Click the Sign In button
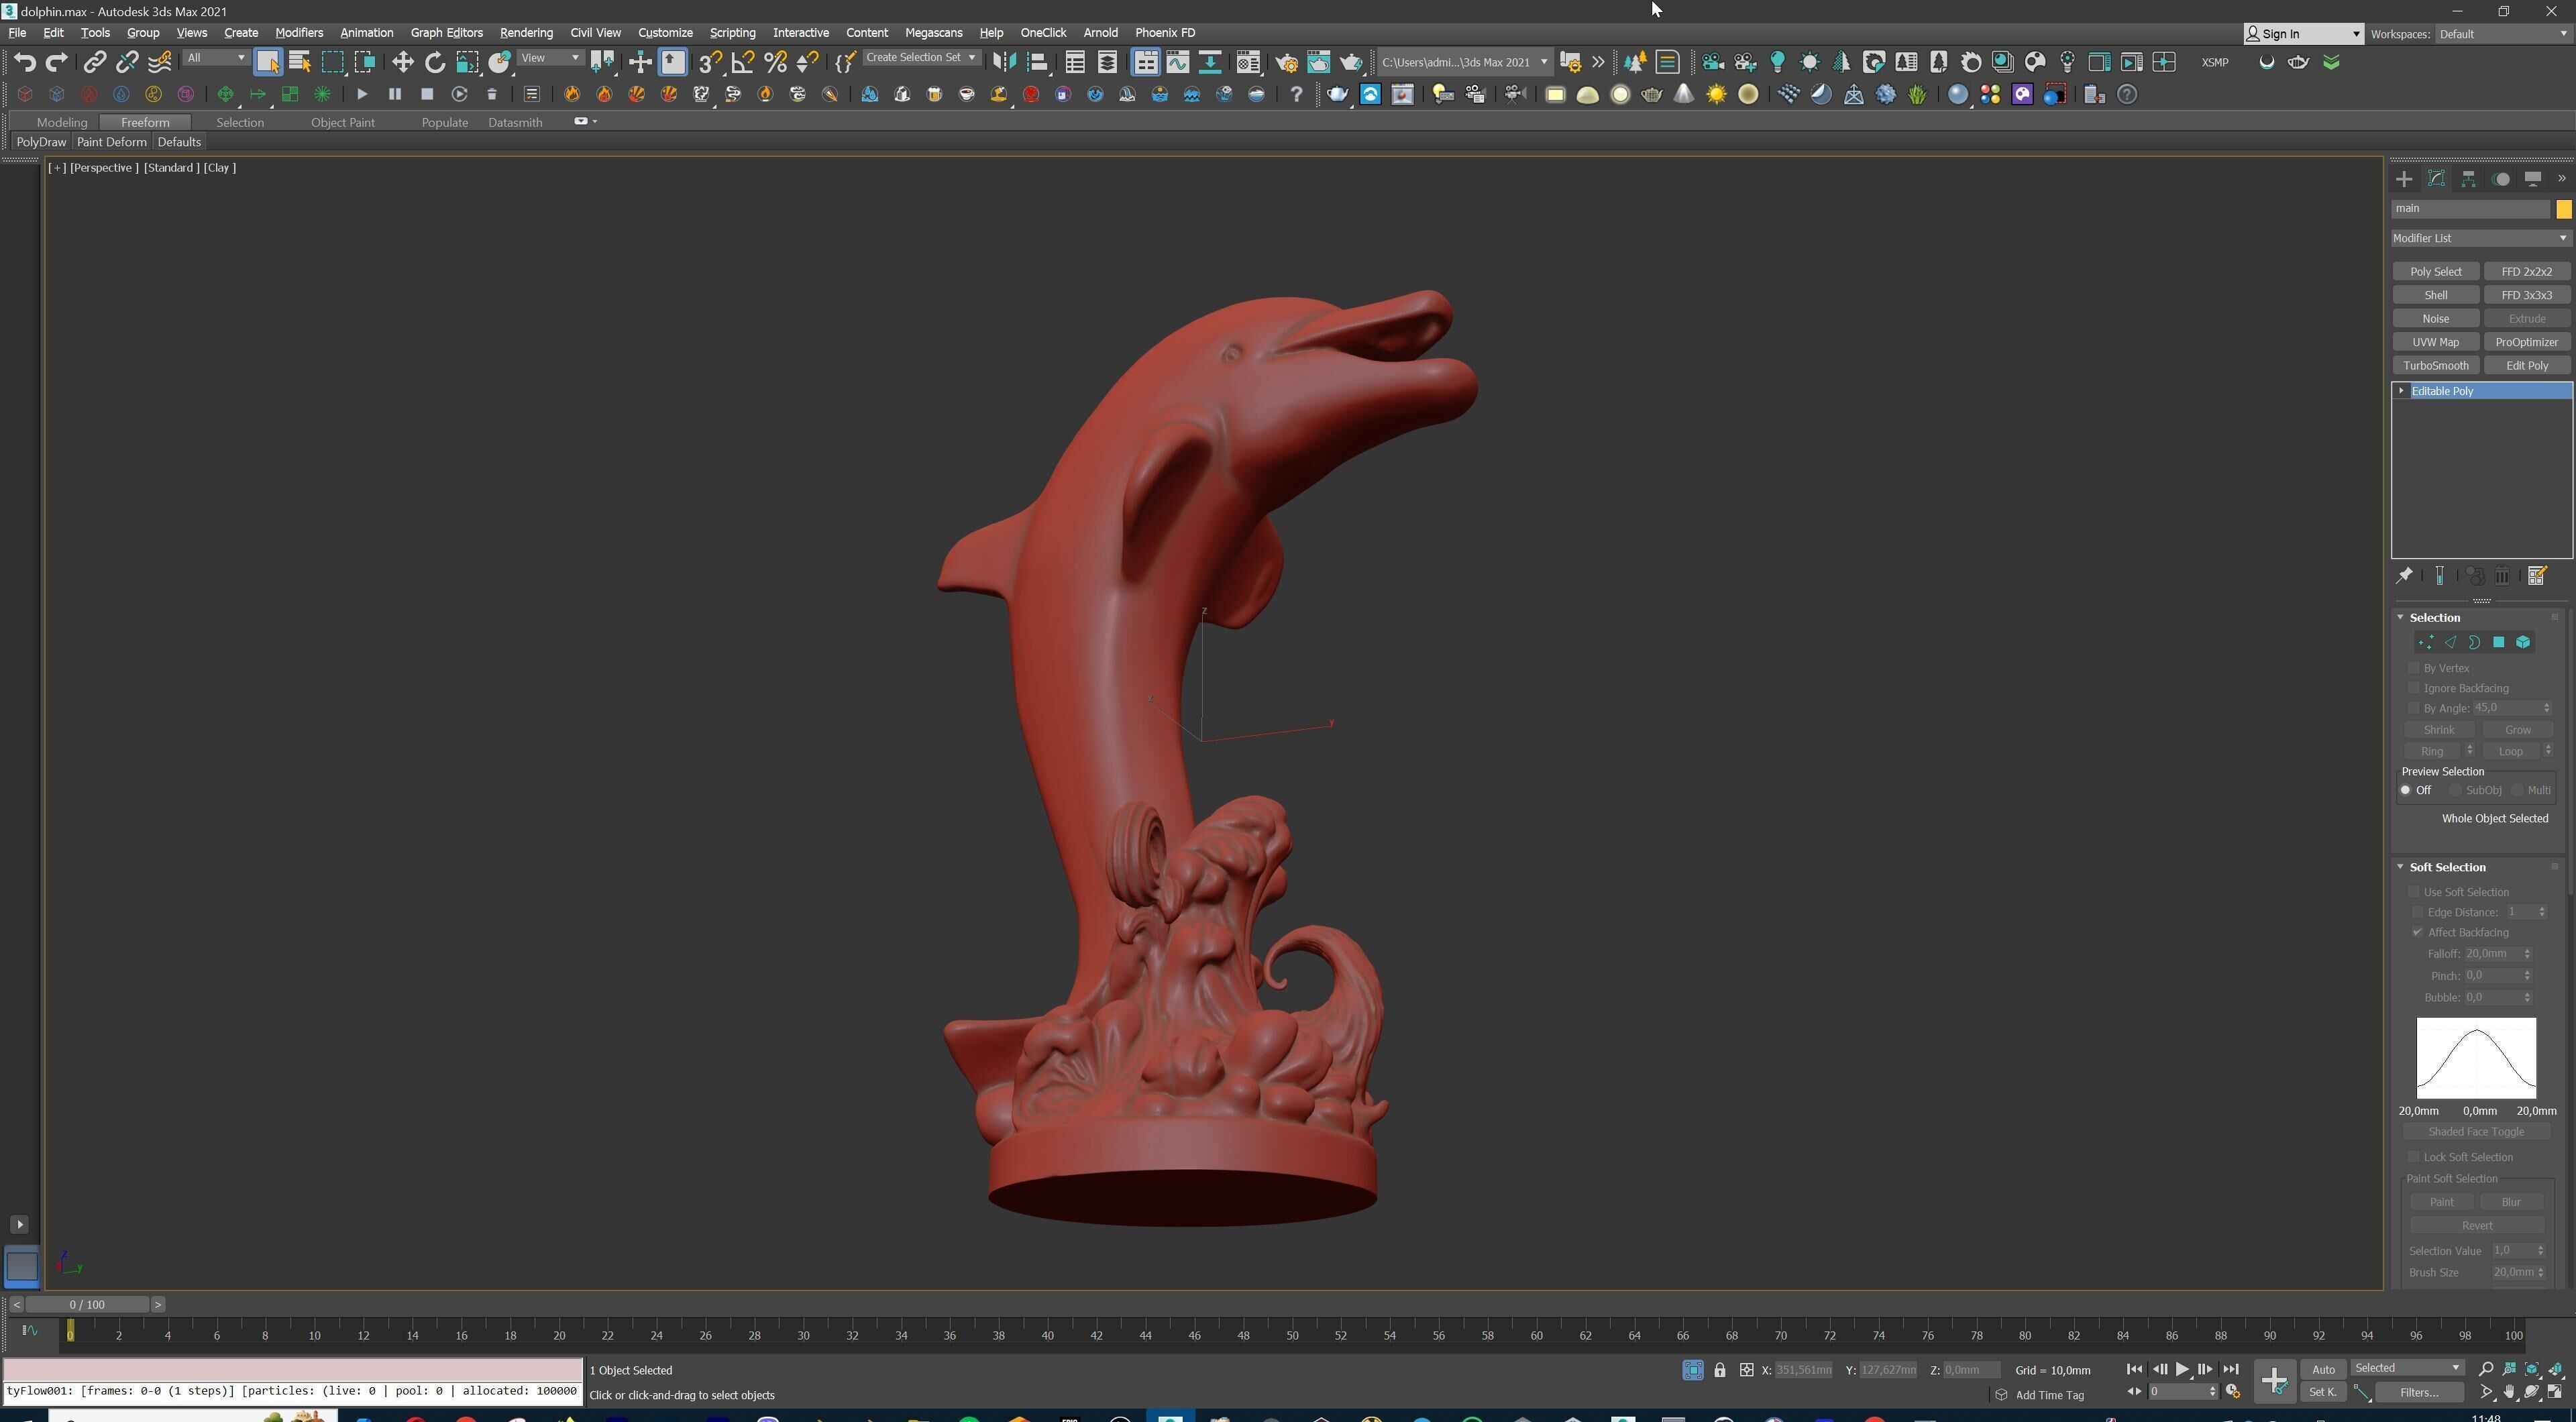2576x1422 pixels. 2304,34
